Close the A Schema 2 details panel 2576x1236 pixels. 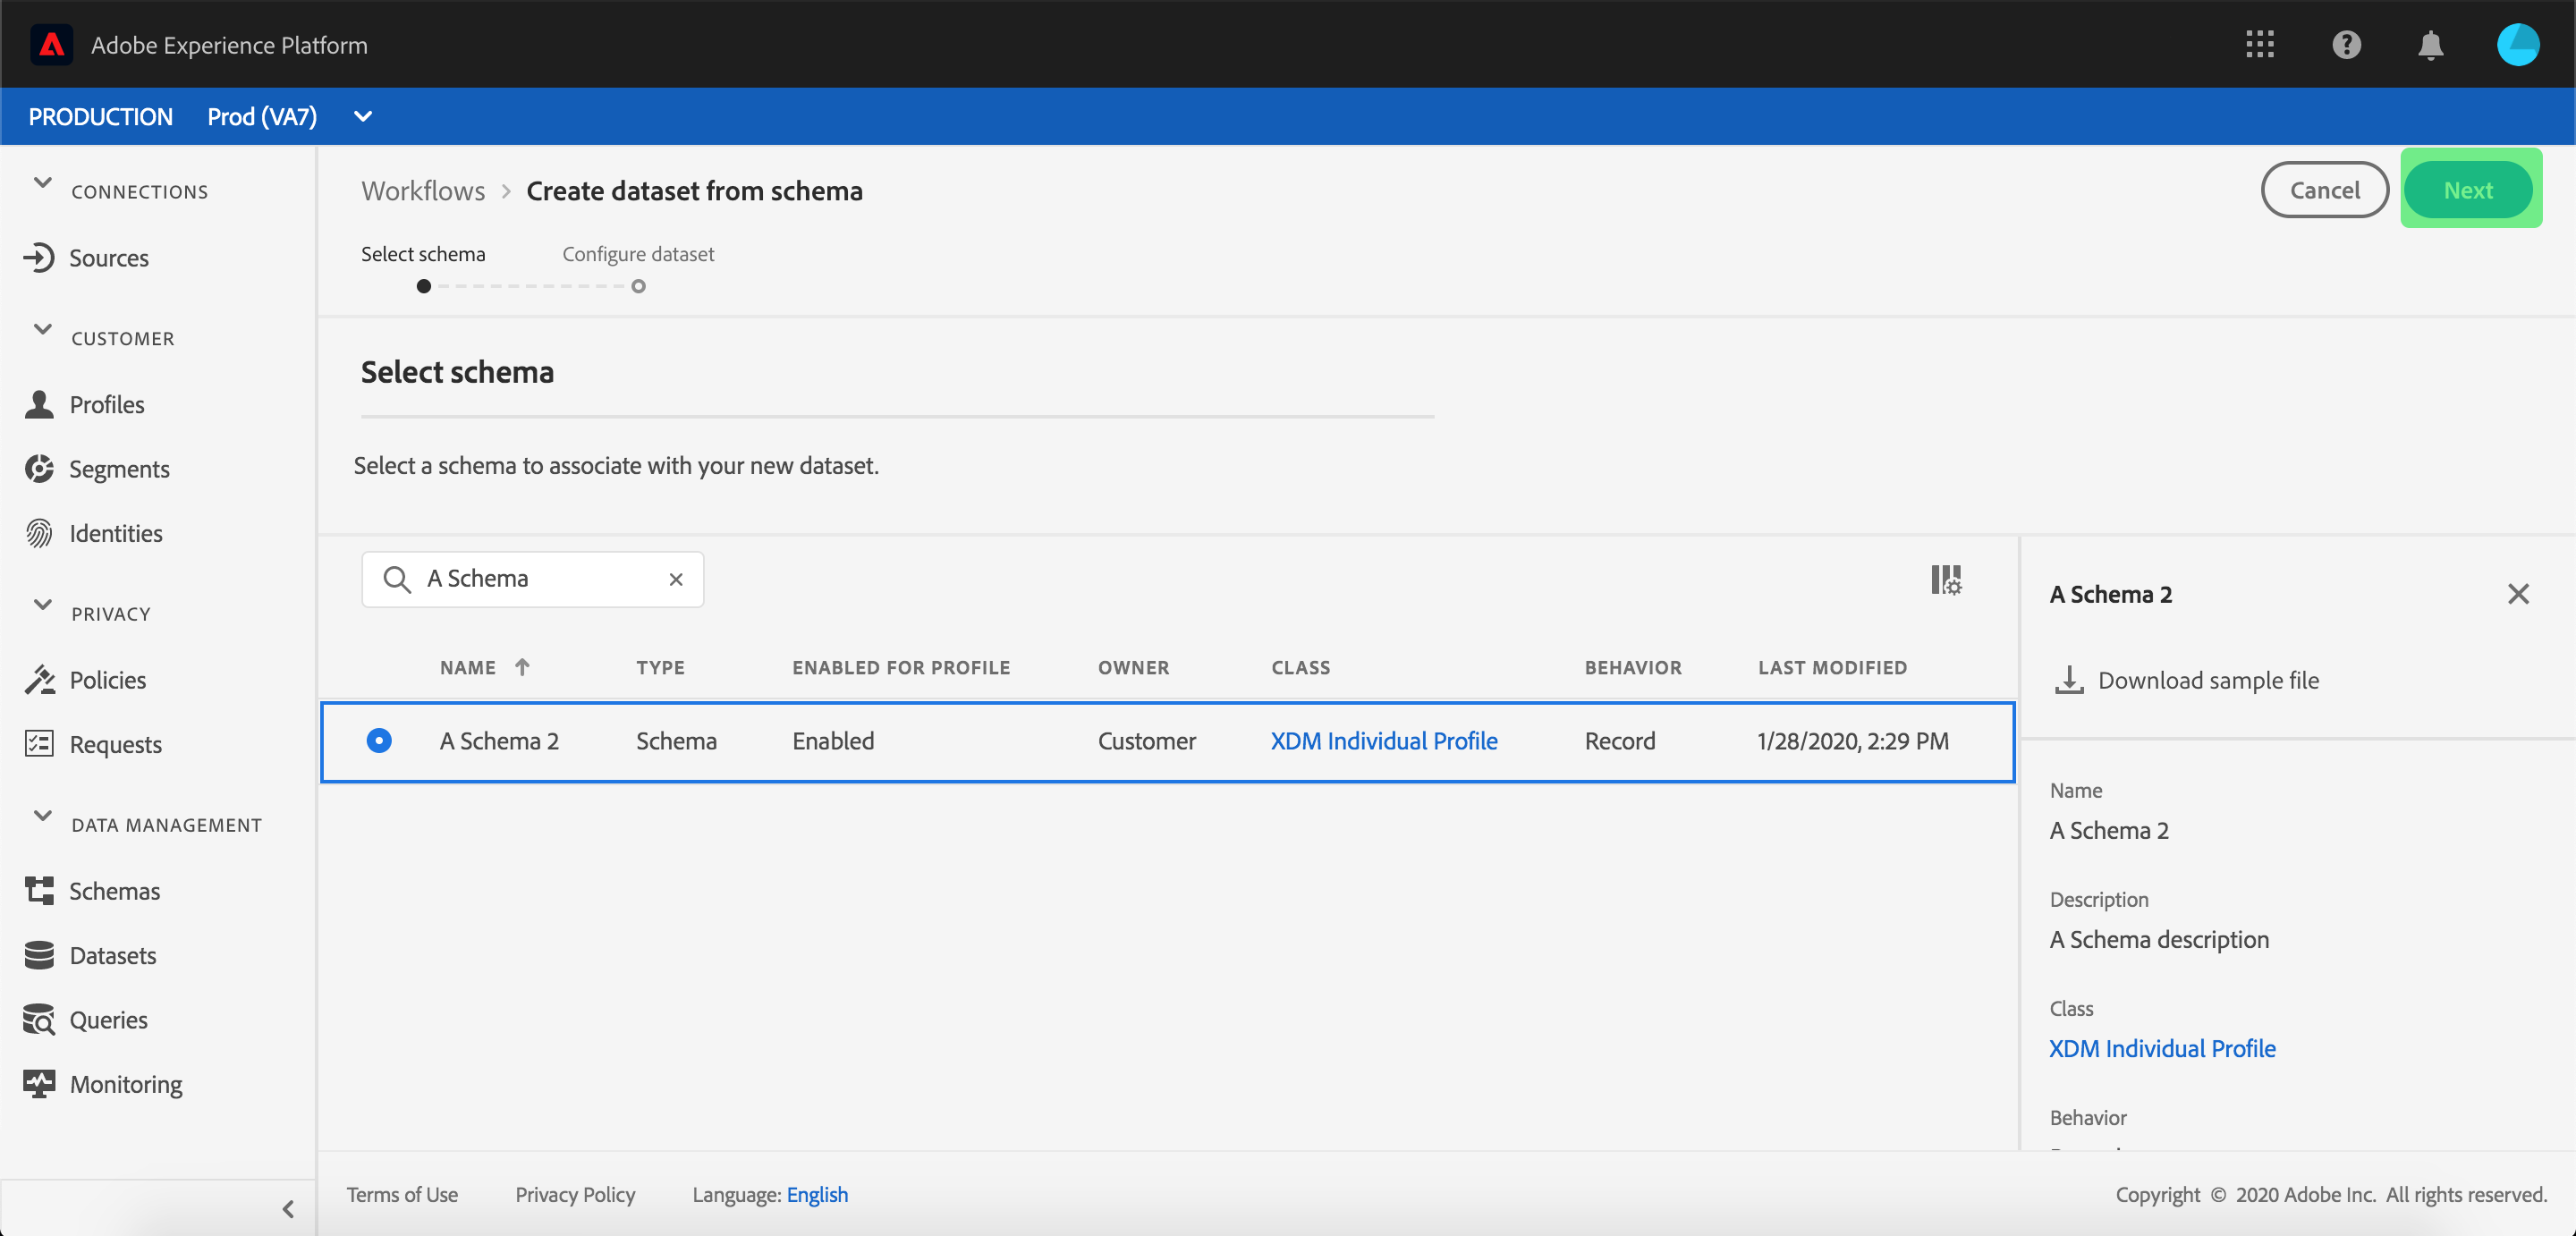tap(2517, 594)
